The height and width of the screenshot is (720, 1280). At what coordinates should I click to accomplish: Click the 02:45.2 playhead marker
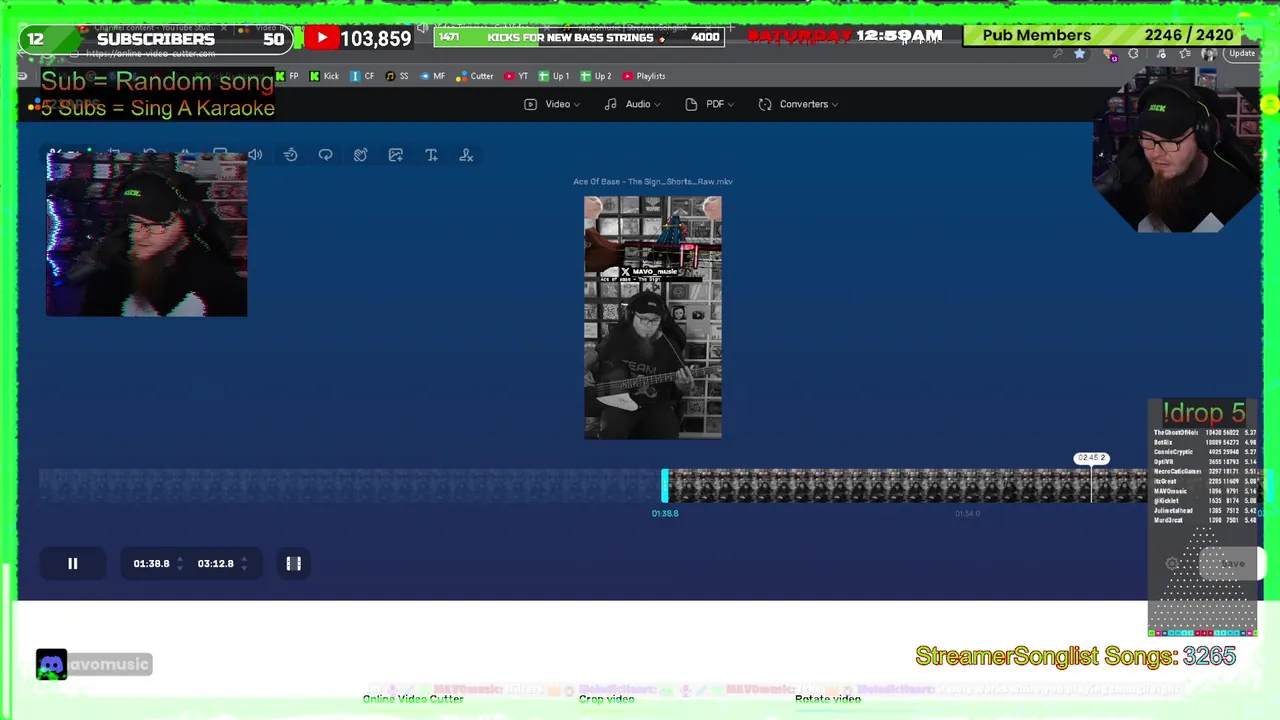[1091, 458]
